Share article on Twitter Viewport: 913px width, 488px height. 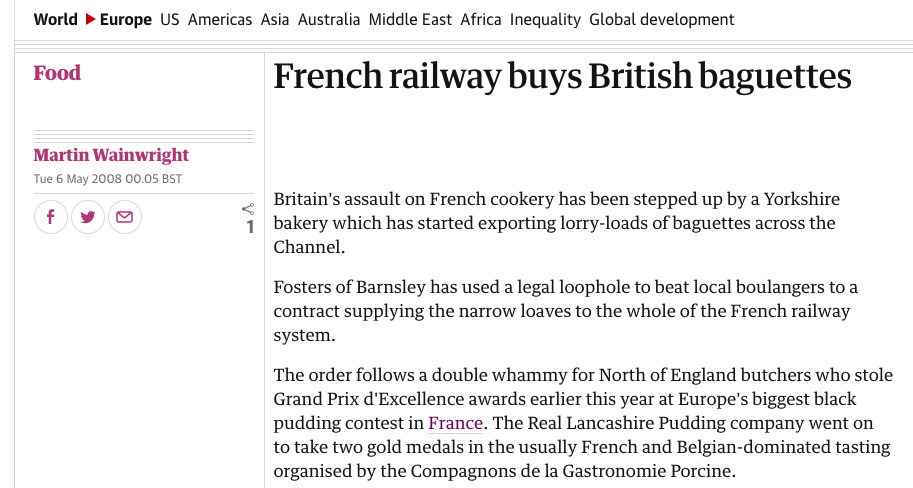click(x=88, y=217)
